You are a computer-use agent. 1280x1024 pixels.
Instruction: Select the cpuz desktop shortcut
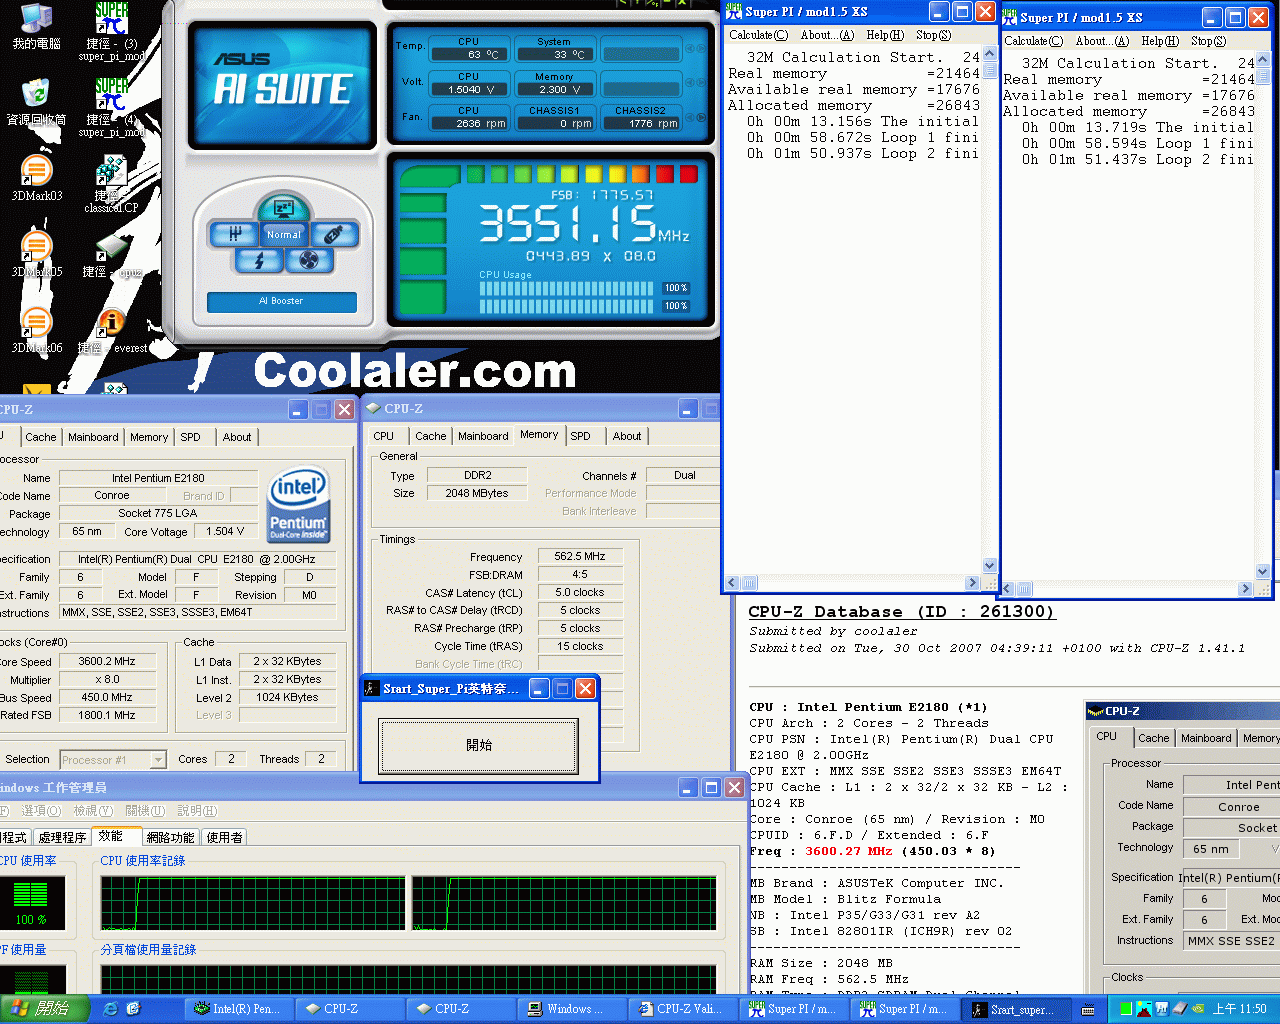[x=111, y=254]
